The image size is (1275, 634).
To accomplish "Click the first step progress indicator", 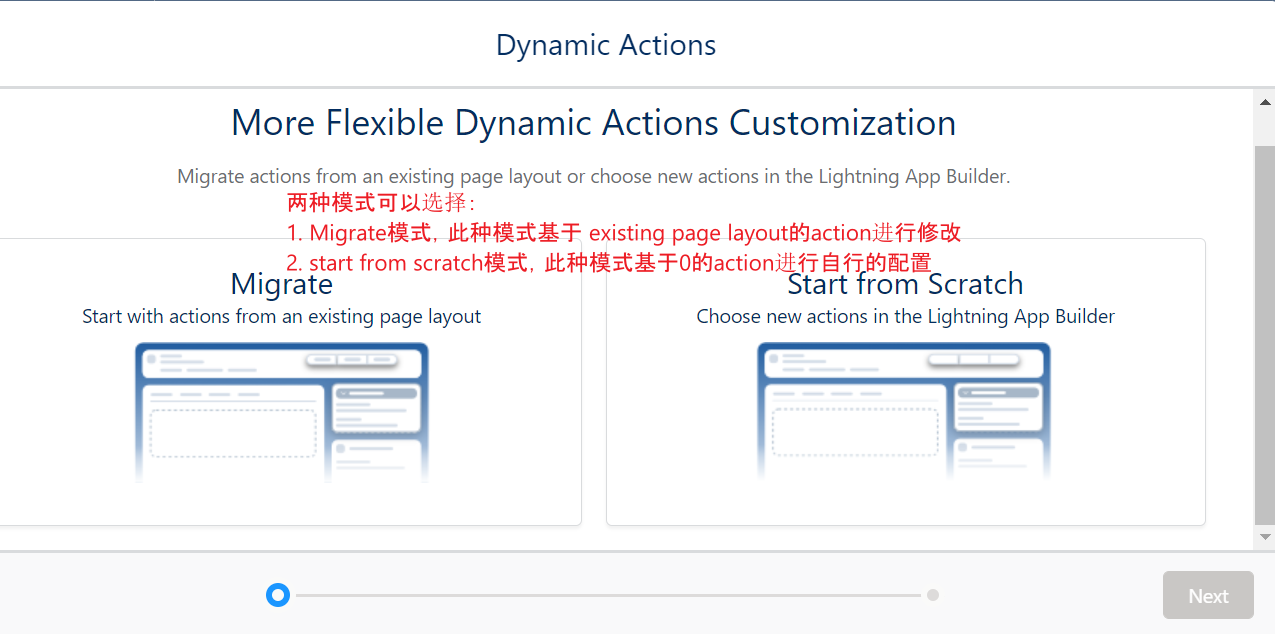I will (x=278, y=595).
